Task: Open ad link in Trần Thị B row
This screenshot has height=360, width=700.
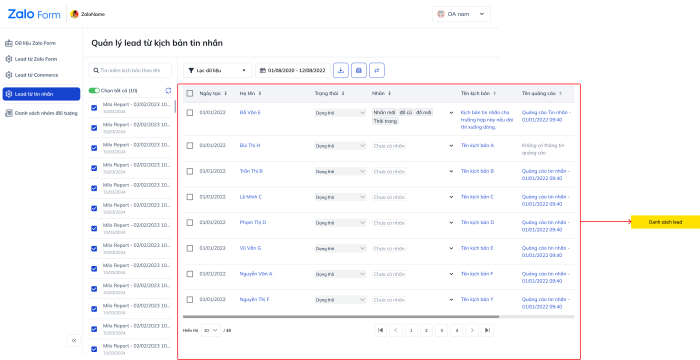Action: (546, 175)
